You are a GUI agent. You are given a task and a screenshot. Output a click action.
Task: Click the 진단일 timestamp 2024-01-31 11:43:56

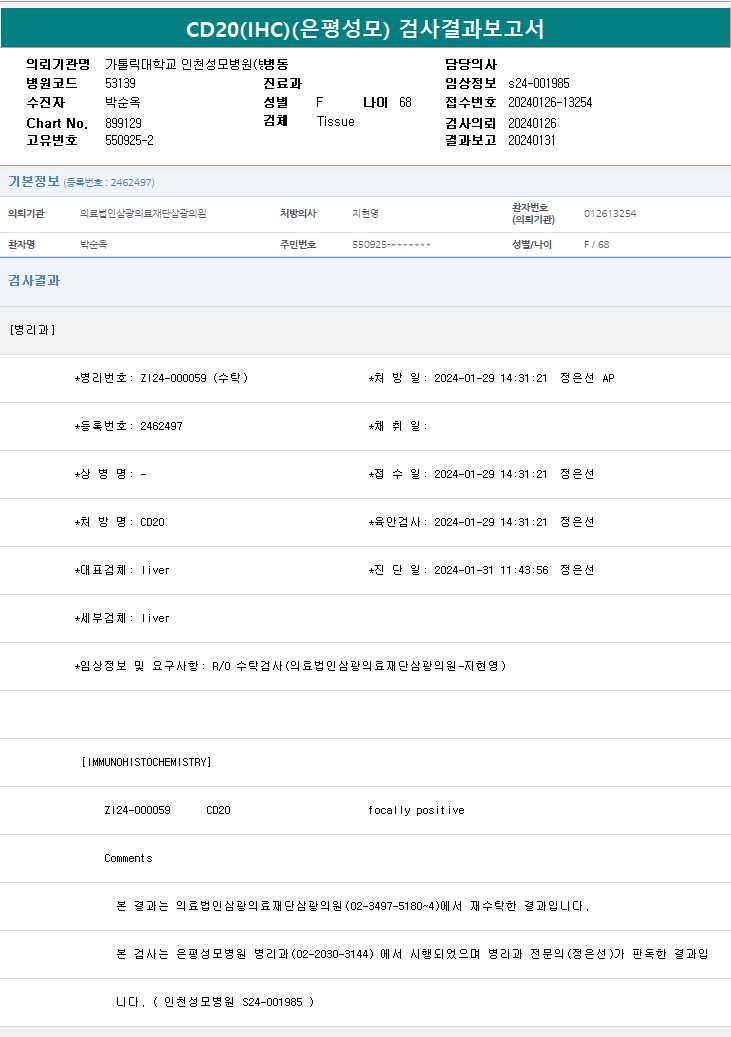pos(490,570)
